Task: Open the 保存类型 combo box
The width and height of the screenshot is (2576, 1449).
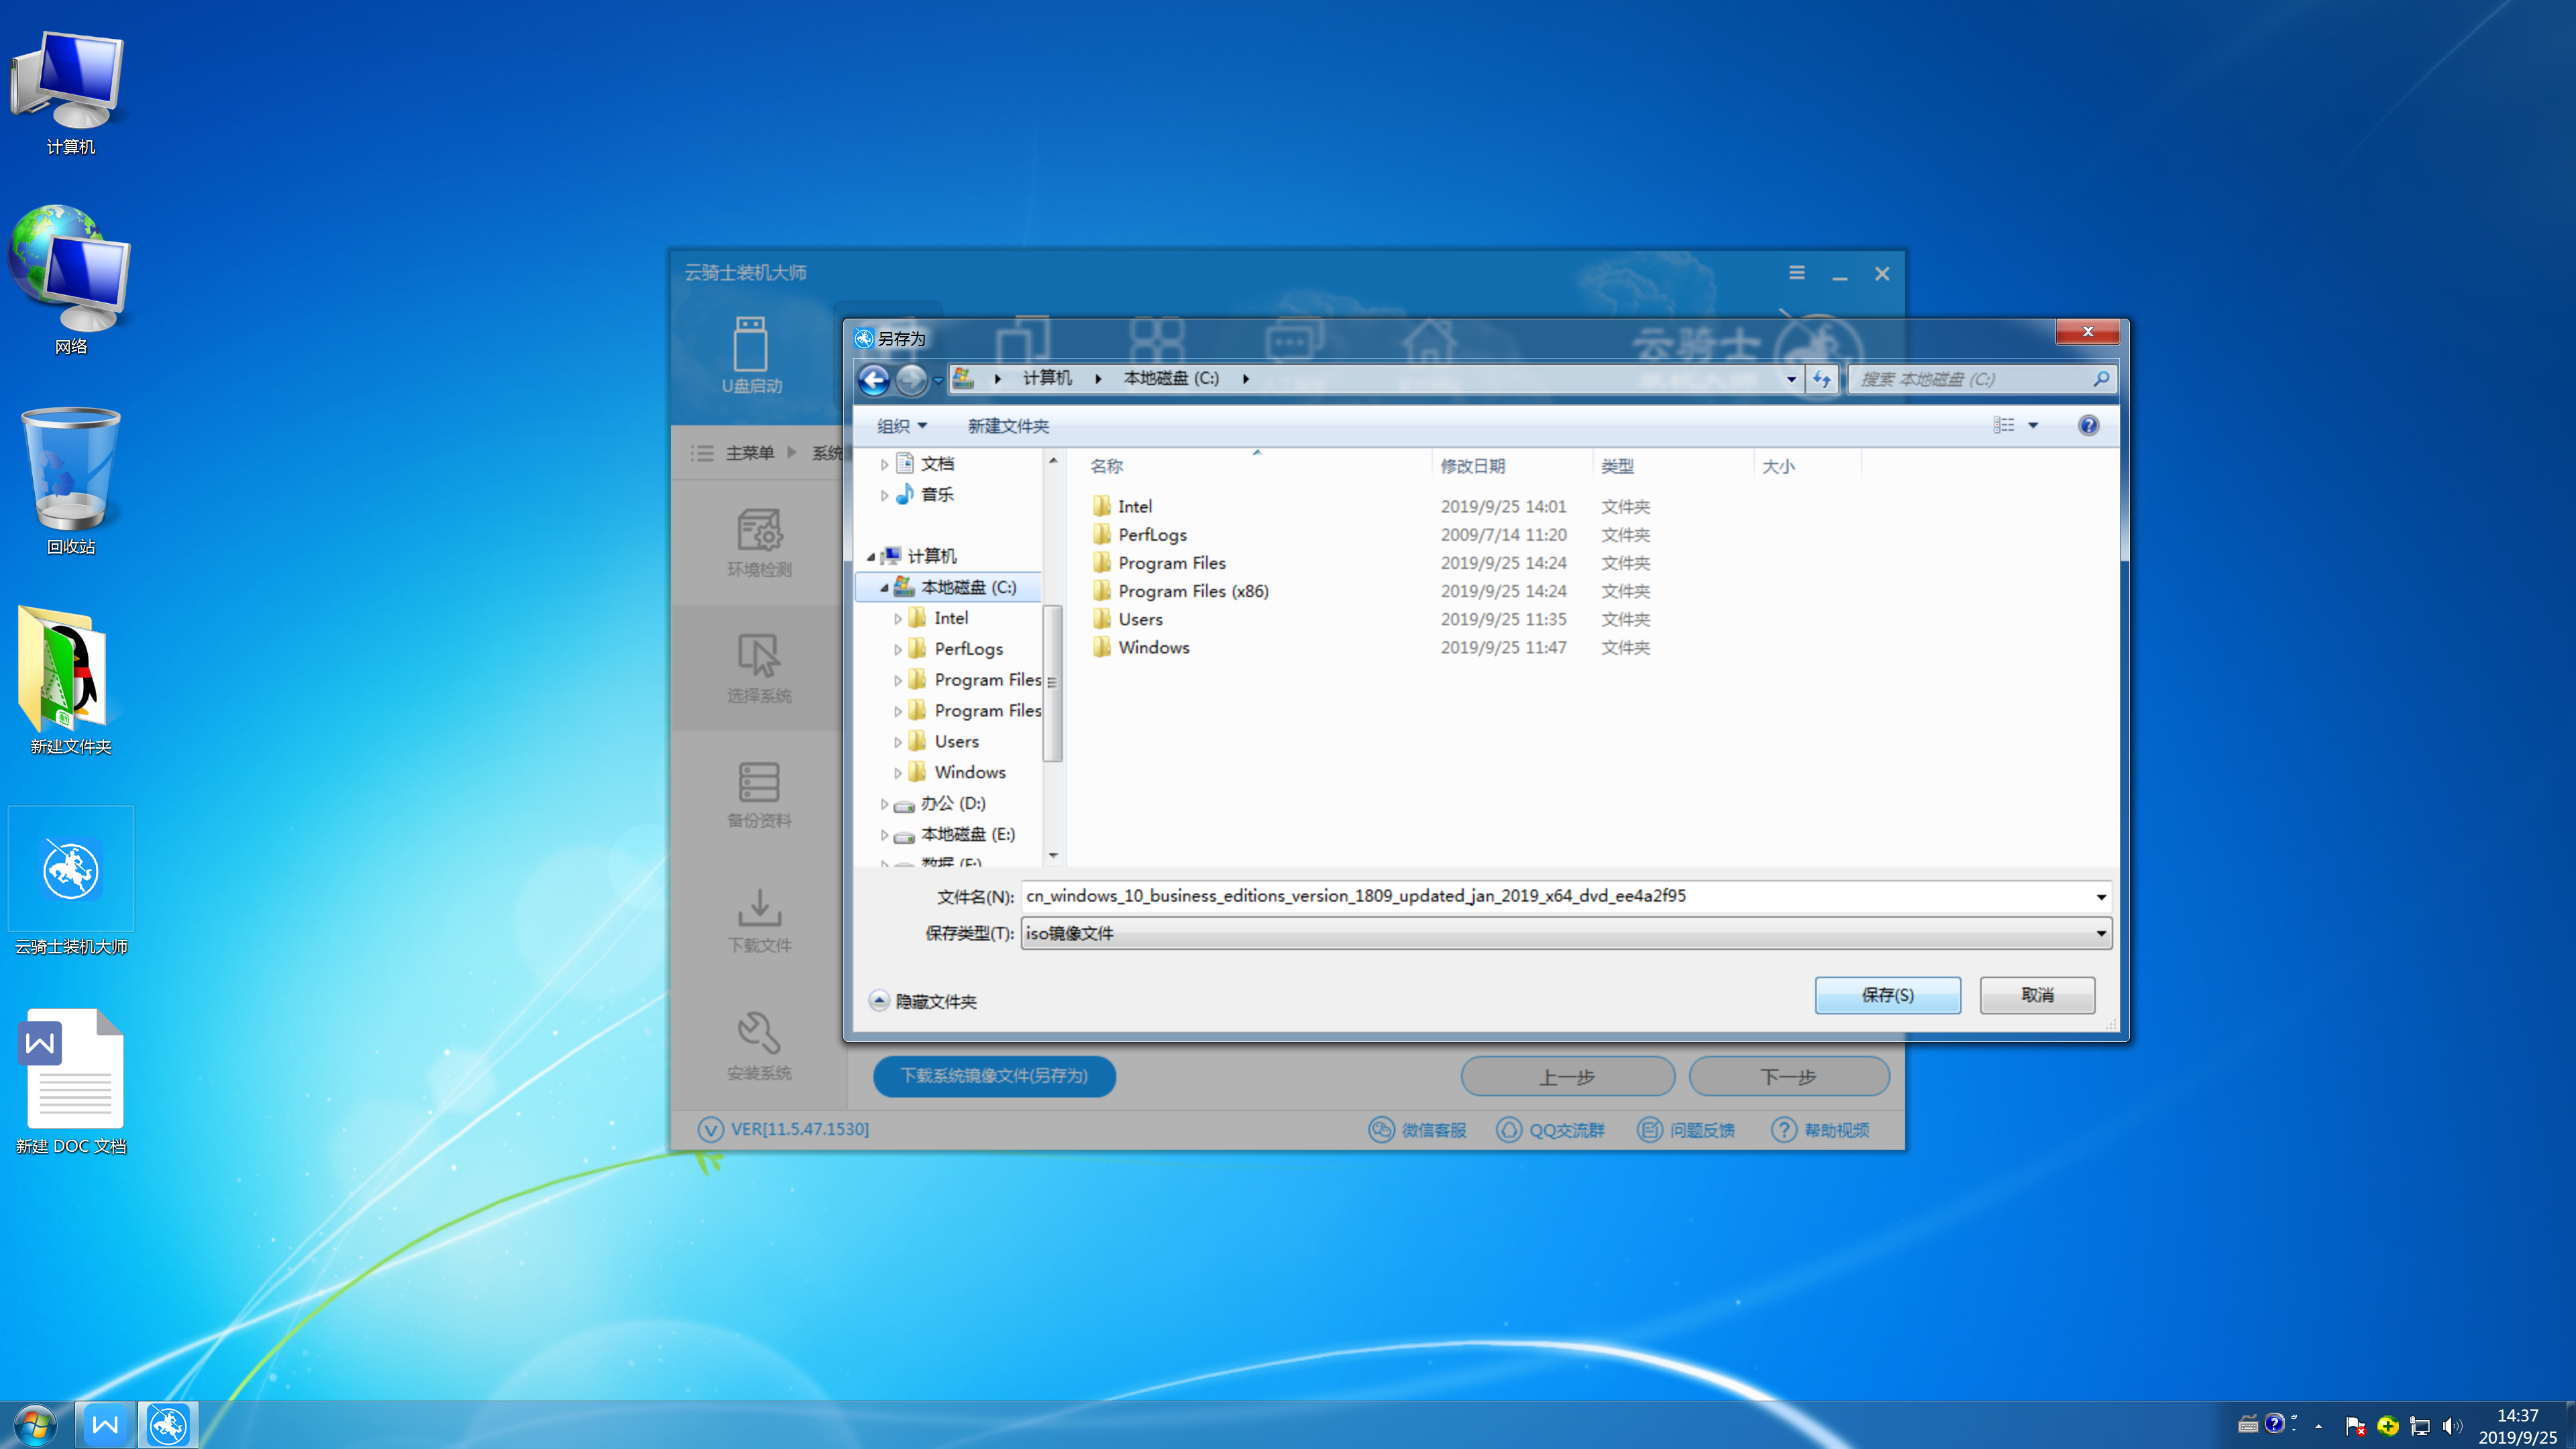Action: [1566, 933]
